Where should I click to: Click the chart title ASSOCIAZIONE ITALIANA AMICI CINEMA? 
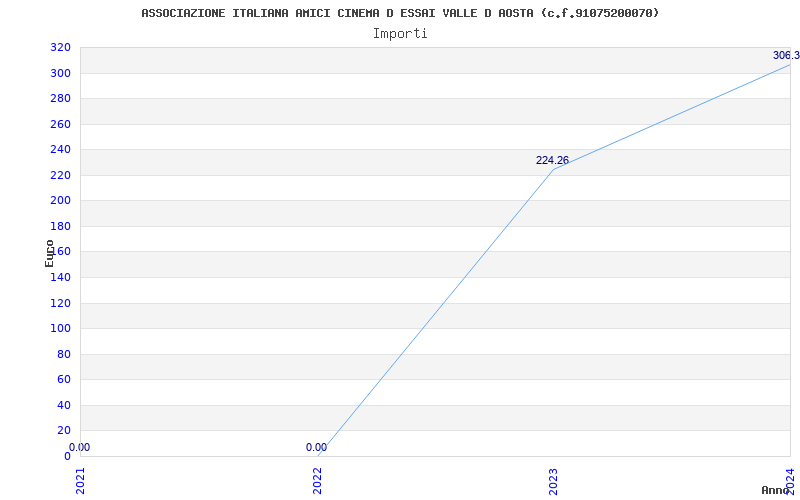[400, 13]
